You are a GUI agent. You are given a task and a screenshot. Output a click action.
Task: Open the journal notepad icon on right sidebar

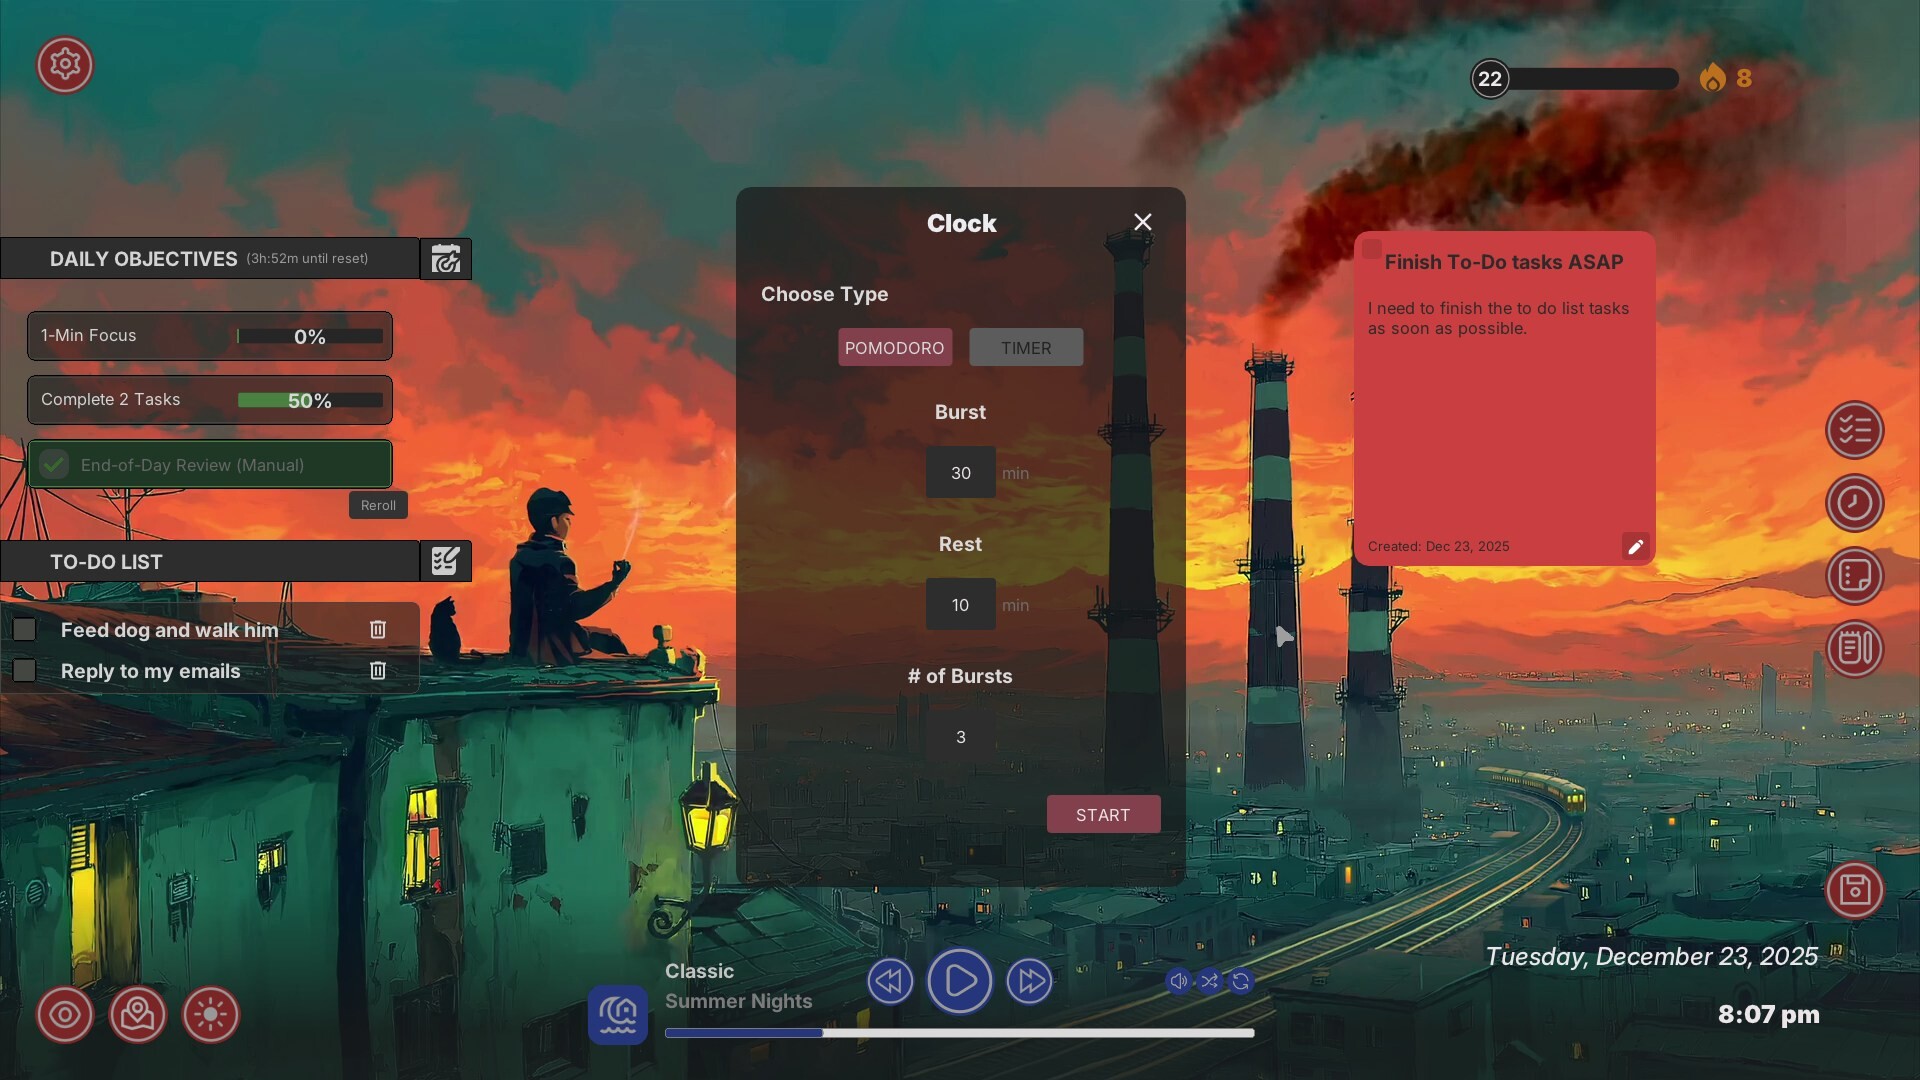(x=1856, y=649)
